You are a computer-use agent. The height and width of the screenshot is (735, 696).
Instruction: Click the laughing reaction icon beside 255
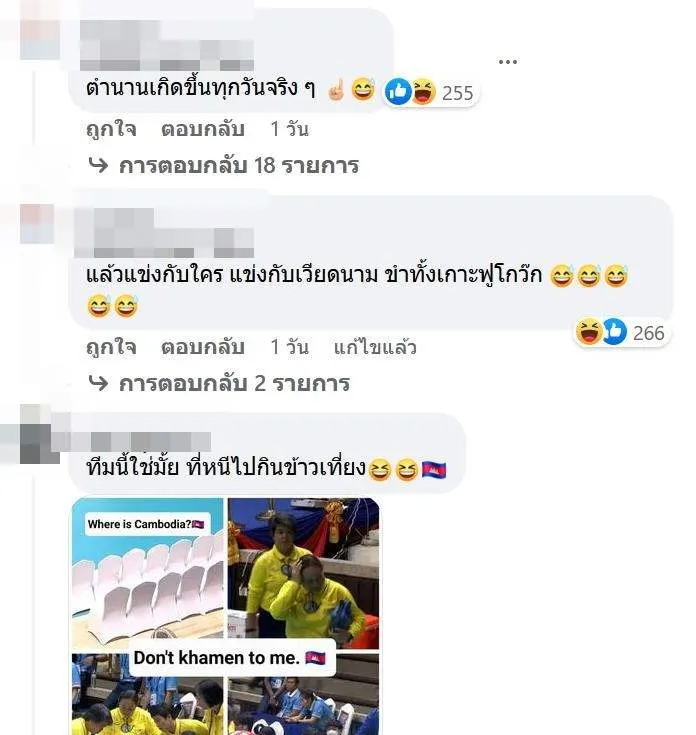pyautogui.click(x=423, y=92)
